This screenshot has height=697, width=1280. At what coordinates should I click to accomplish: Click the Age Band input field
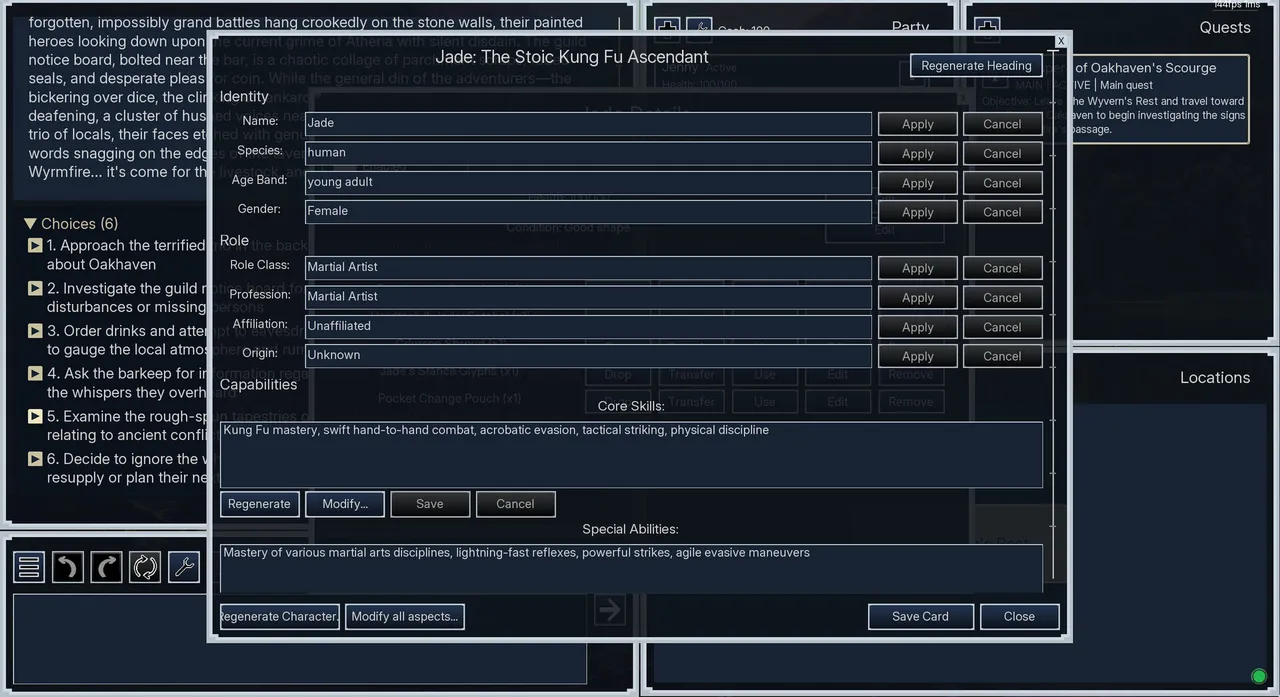[588, 182]
